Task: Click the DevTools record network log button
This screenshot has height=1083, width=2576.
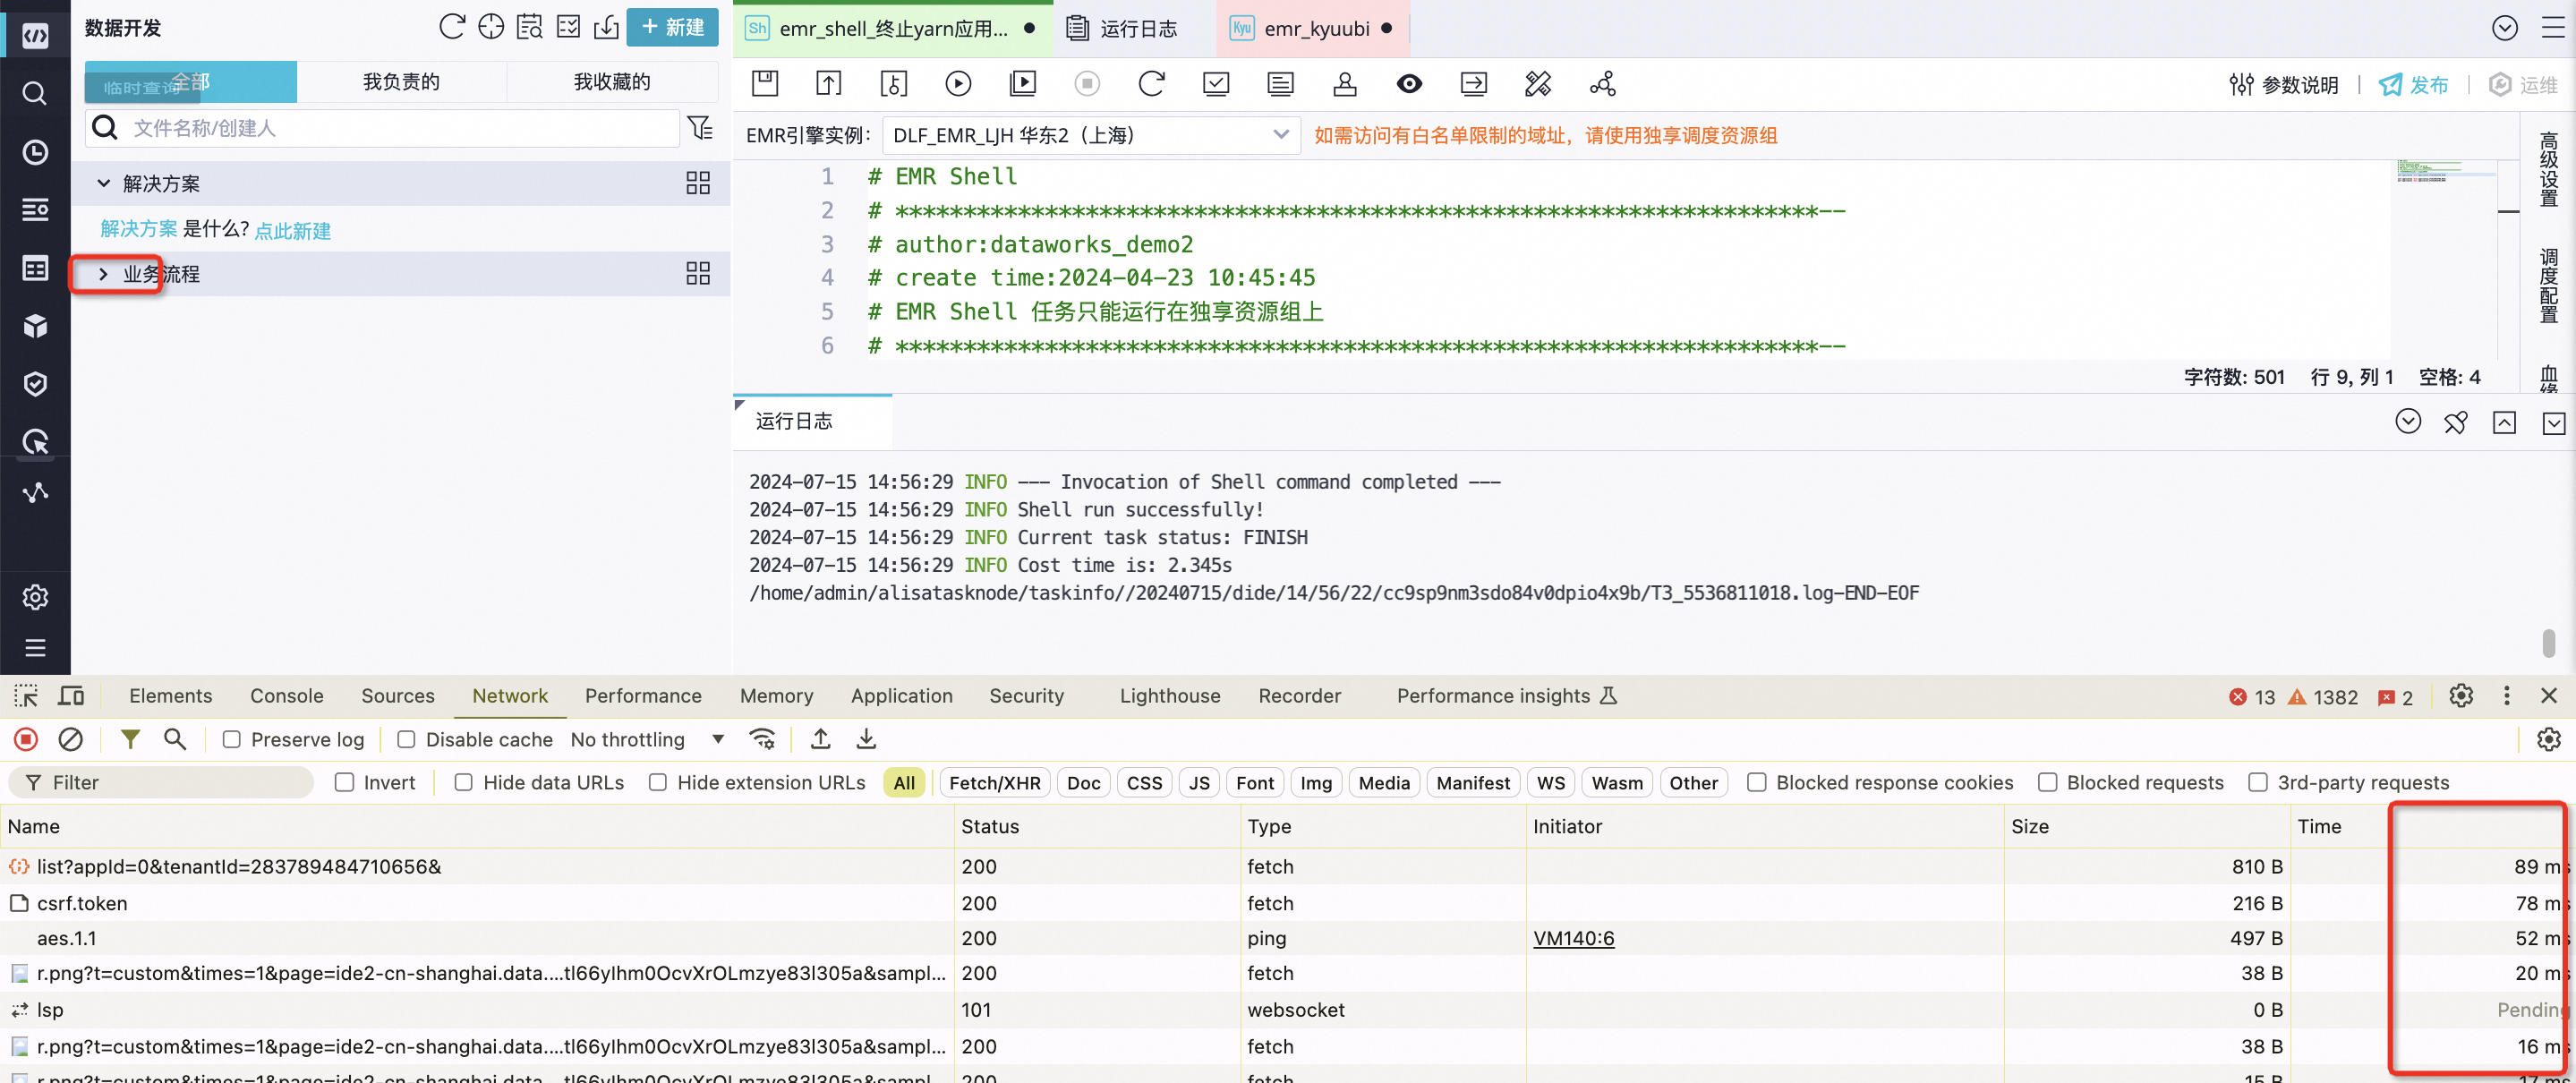Action: pos(26,739)
